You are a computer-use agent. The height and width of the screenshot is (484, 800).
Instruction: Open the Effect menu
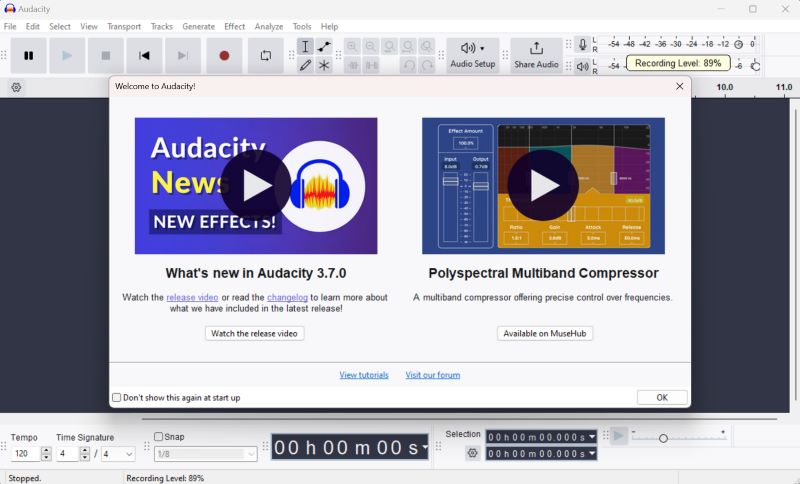pos(235,27)
